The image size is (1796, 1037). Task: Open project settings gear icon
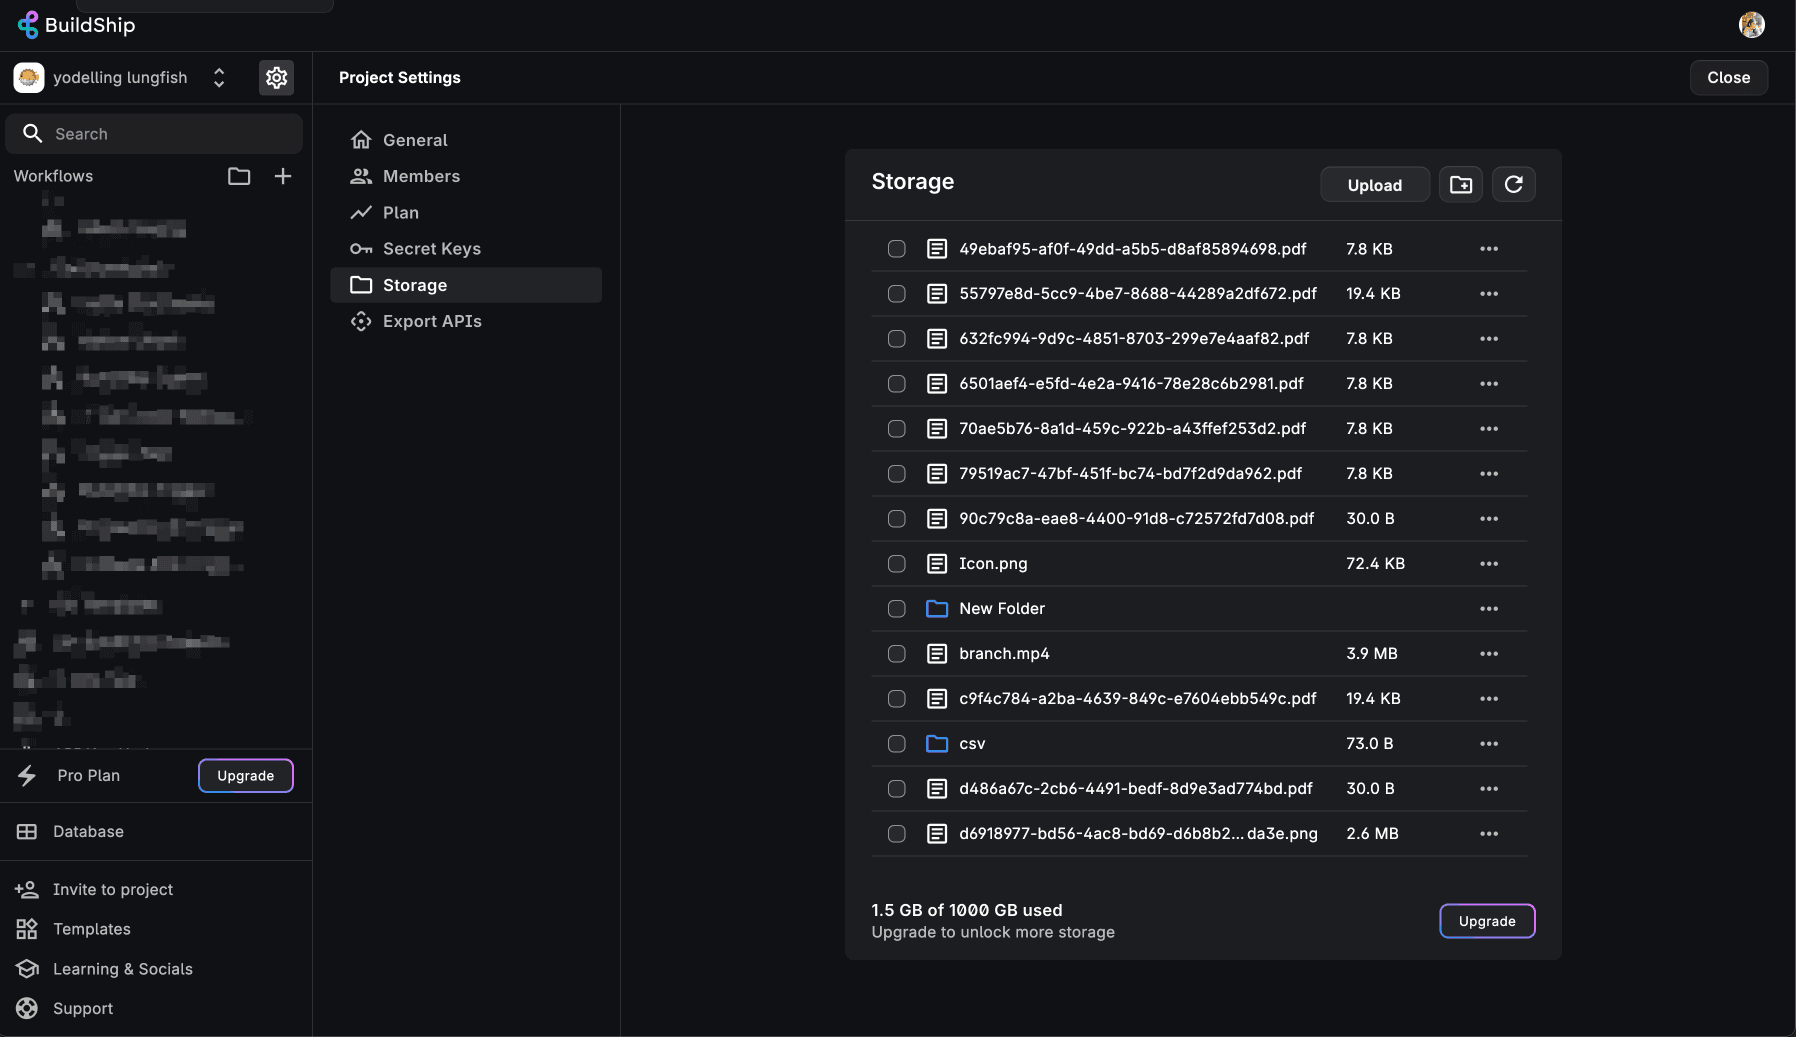coord(276,78)
